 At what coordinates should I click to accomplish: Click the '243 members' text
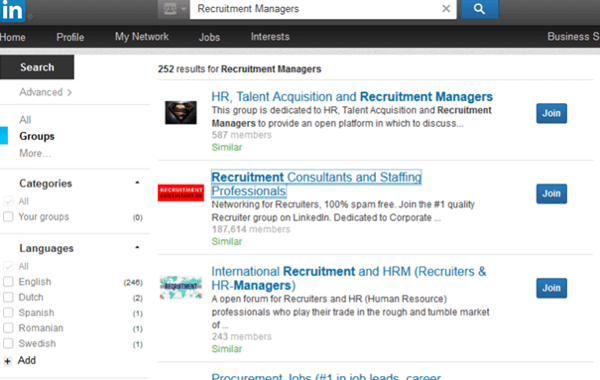click(x=241, y=337)
